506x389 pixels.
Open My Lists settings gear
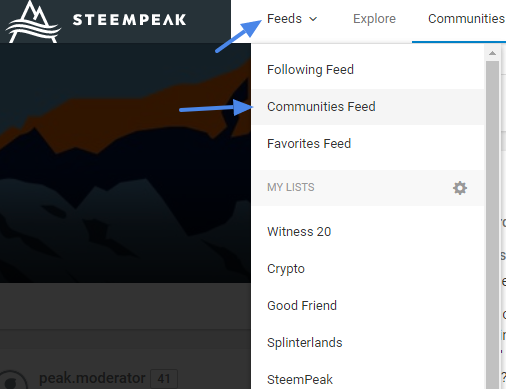460,188
